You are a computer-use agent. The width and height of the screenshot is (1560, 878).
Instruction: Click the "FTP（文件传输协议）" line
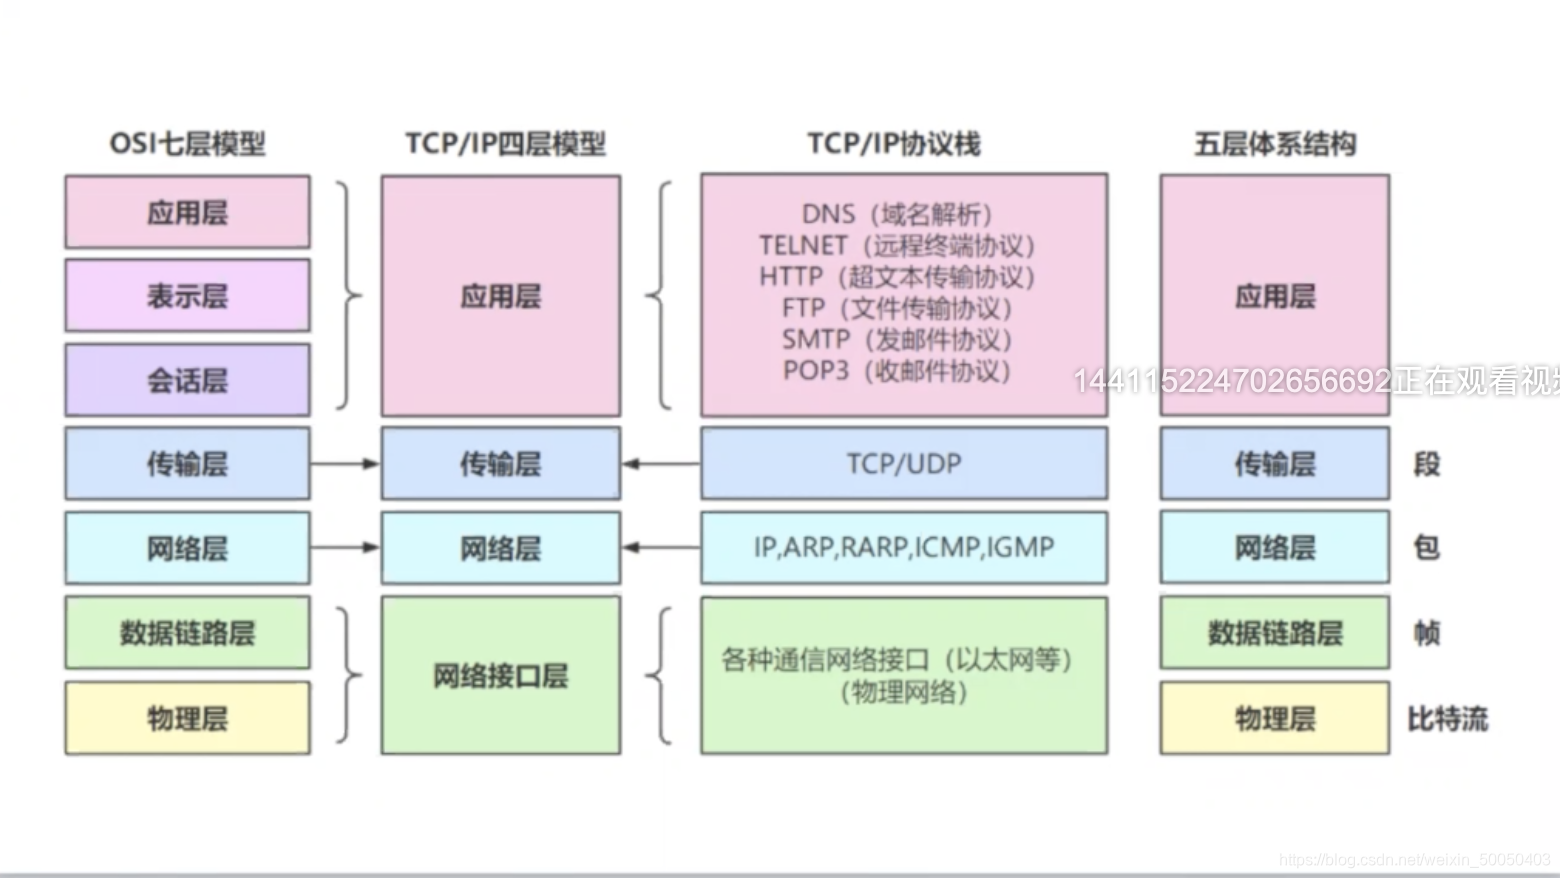click(896, 308)
